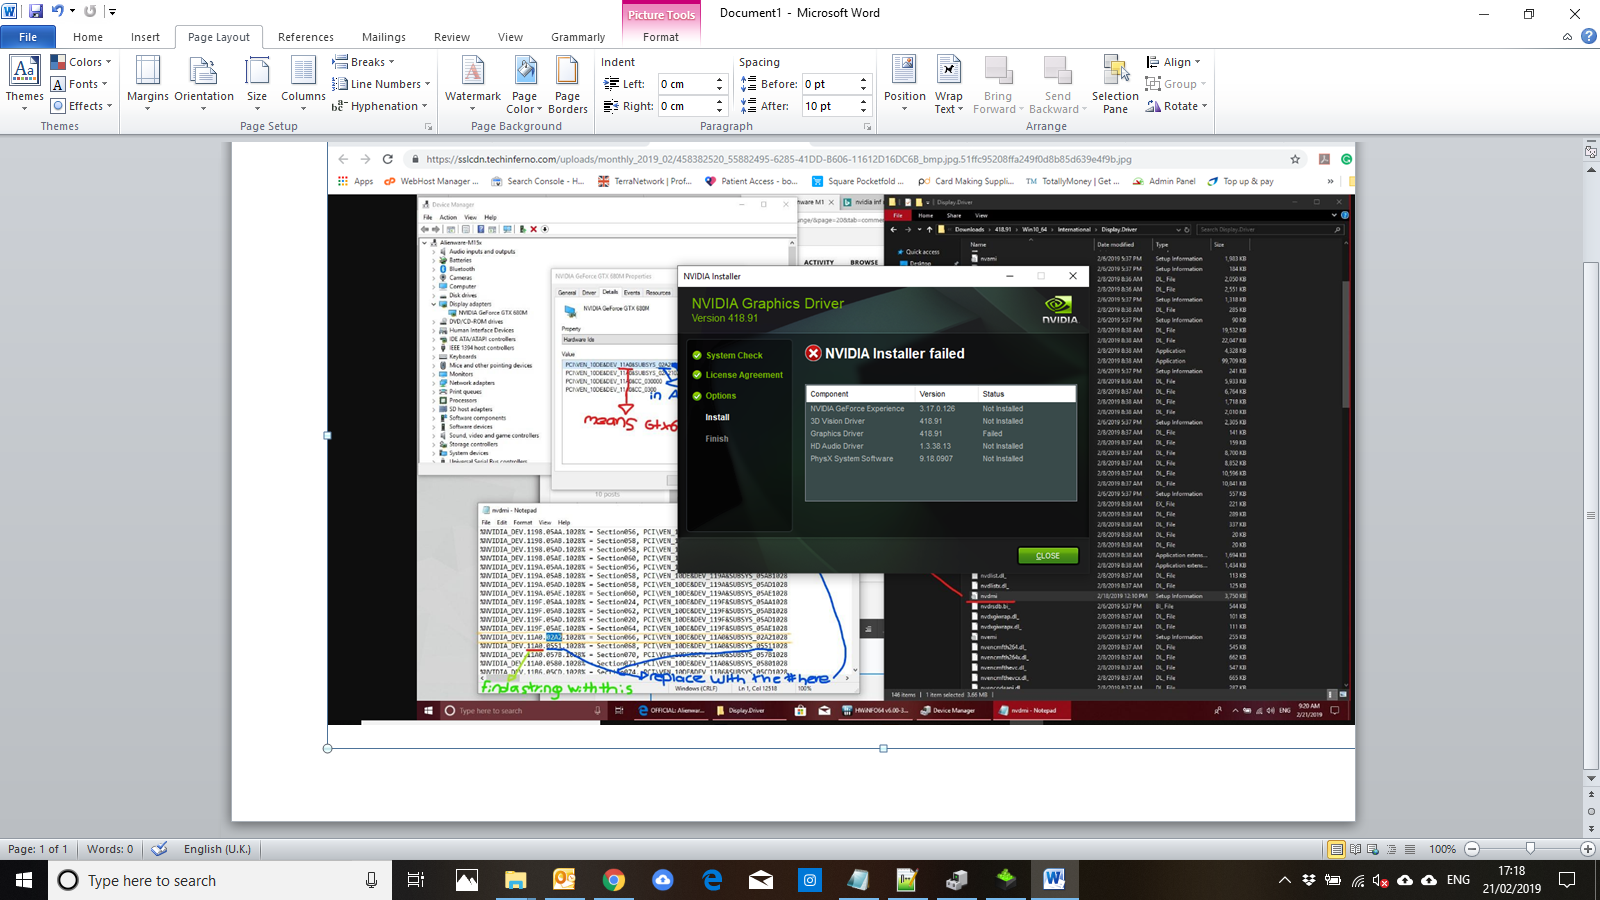The height and width of the screenshot is (900, 1600).
Task: Switch to Draft view
Action: point(1410,849)
